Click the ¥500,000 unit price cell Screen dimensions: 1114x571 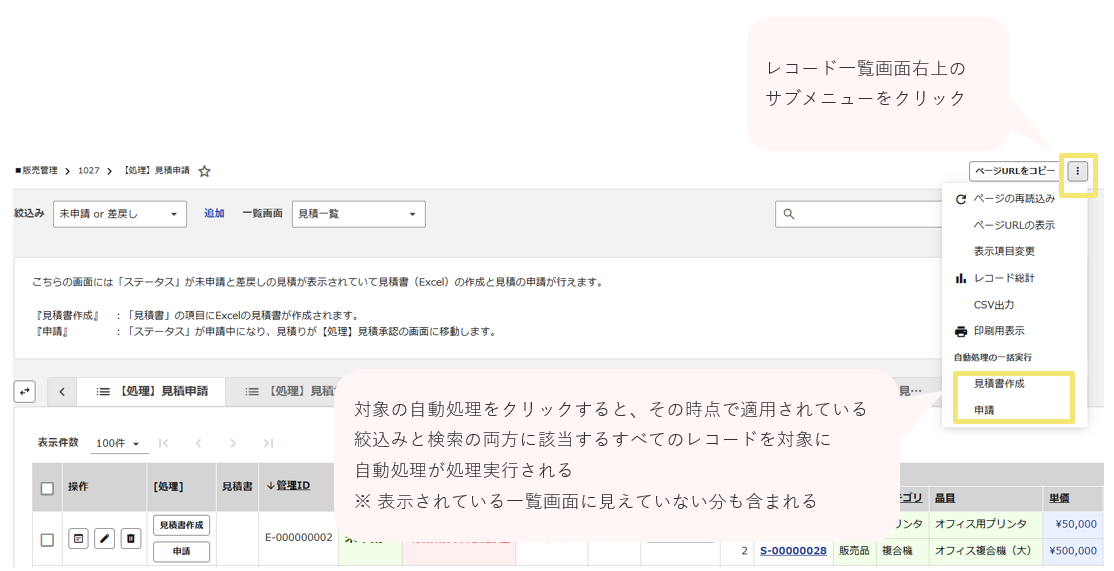[1073, 551]
